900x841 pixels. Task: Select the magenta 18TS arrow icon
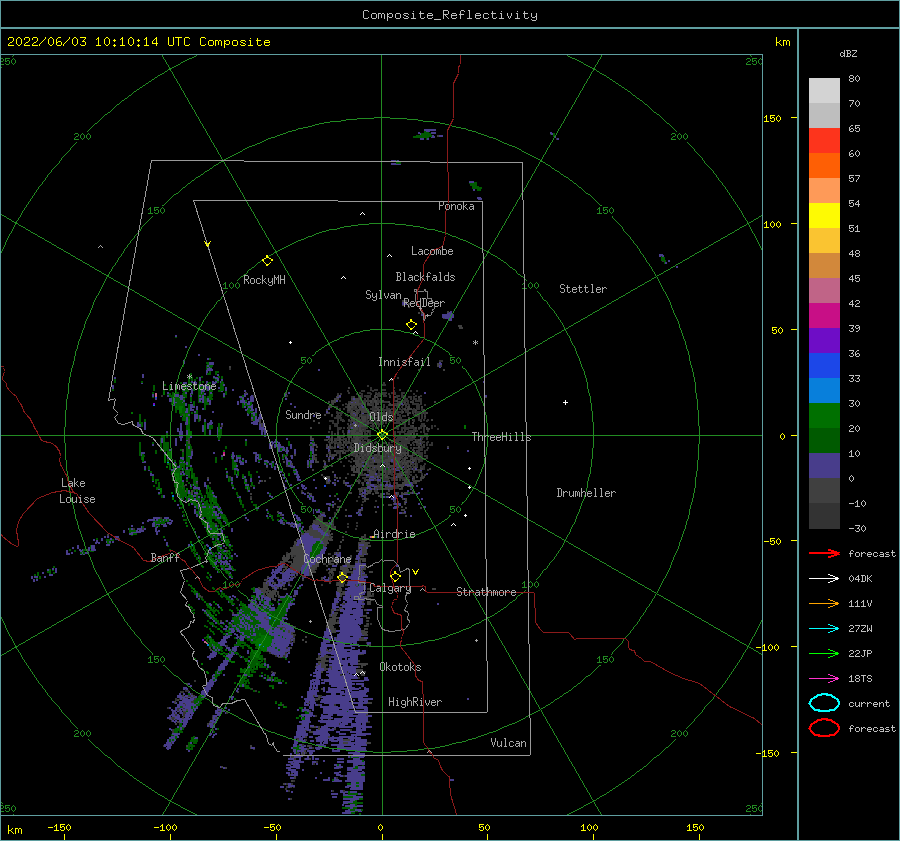[824, 679]
